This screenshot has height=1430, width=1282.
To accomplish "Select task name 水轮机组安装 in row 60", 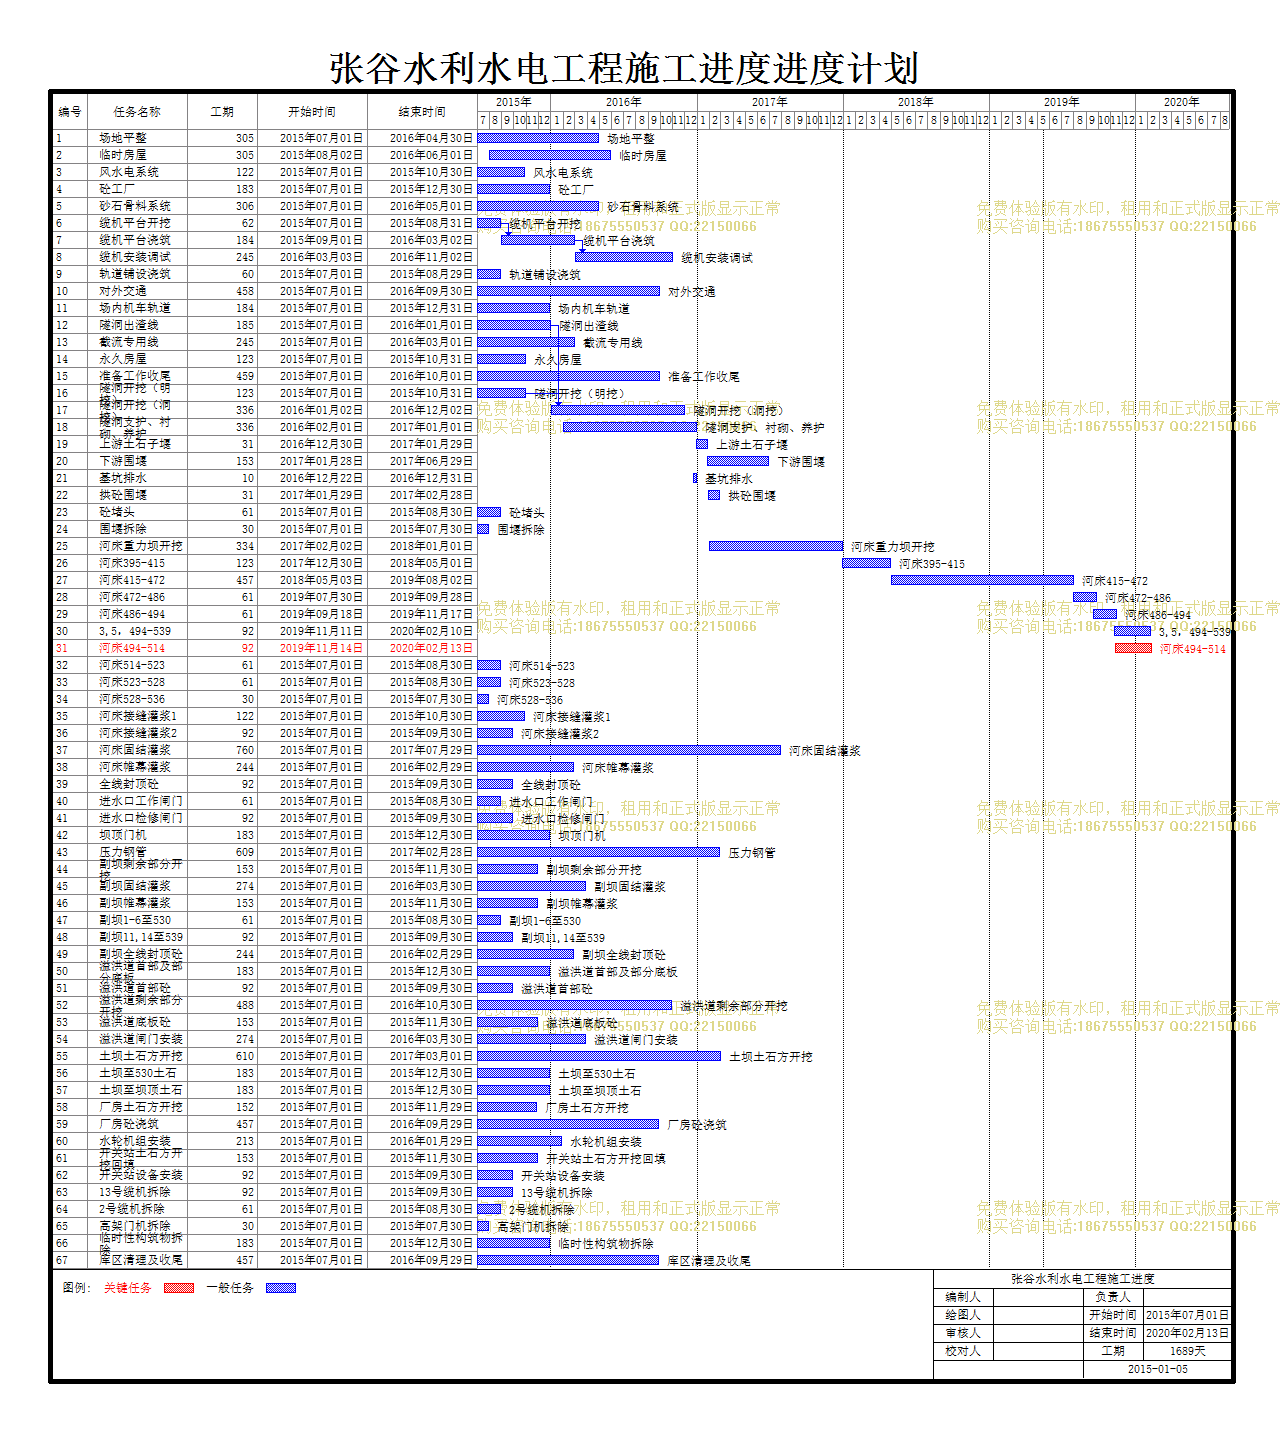I will point(135,1141).
